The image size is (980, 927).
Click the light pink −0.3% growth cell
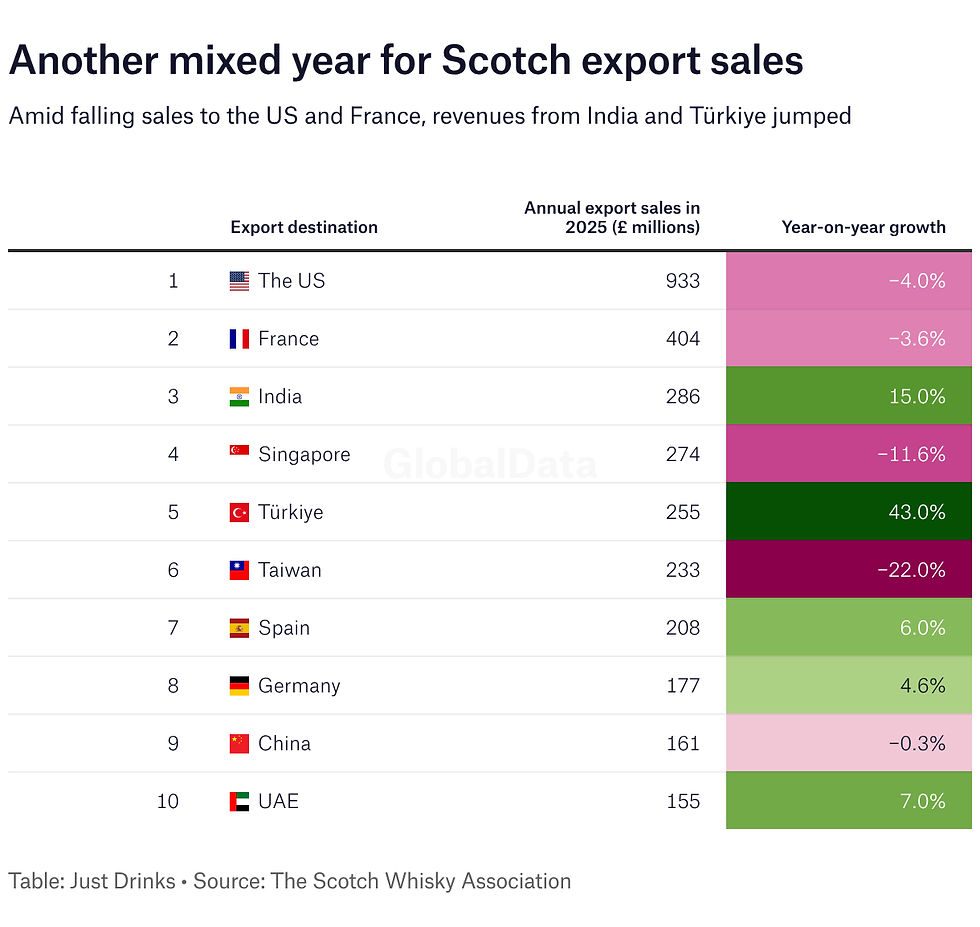click(x=849, y=743)
